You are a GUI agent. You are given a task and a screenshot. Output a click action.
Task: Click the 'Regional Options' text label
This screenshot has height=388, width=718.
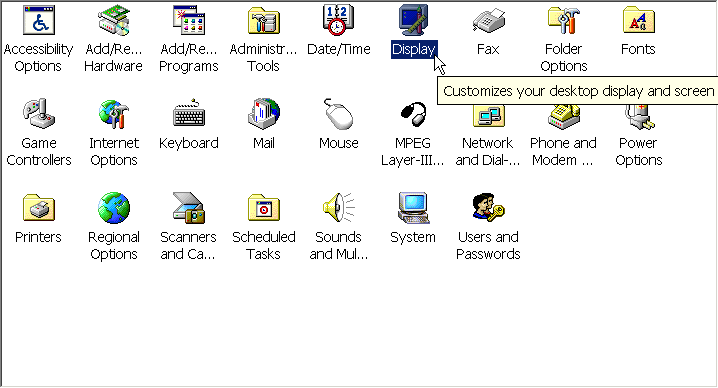click(114, 246)
